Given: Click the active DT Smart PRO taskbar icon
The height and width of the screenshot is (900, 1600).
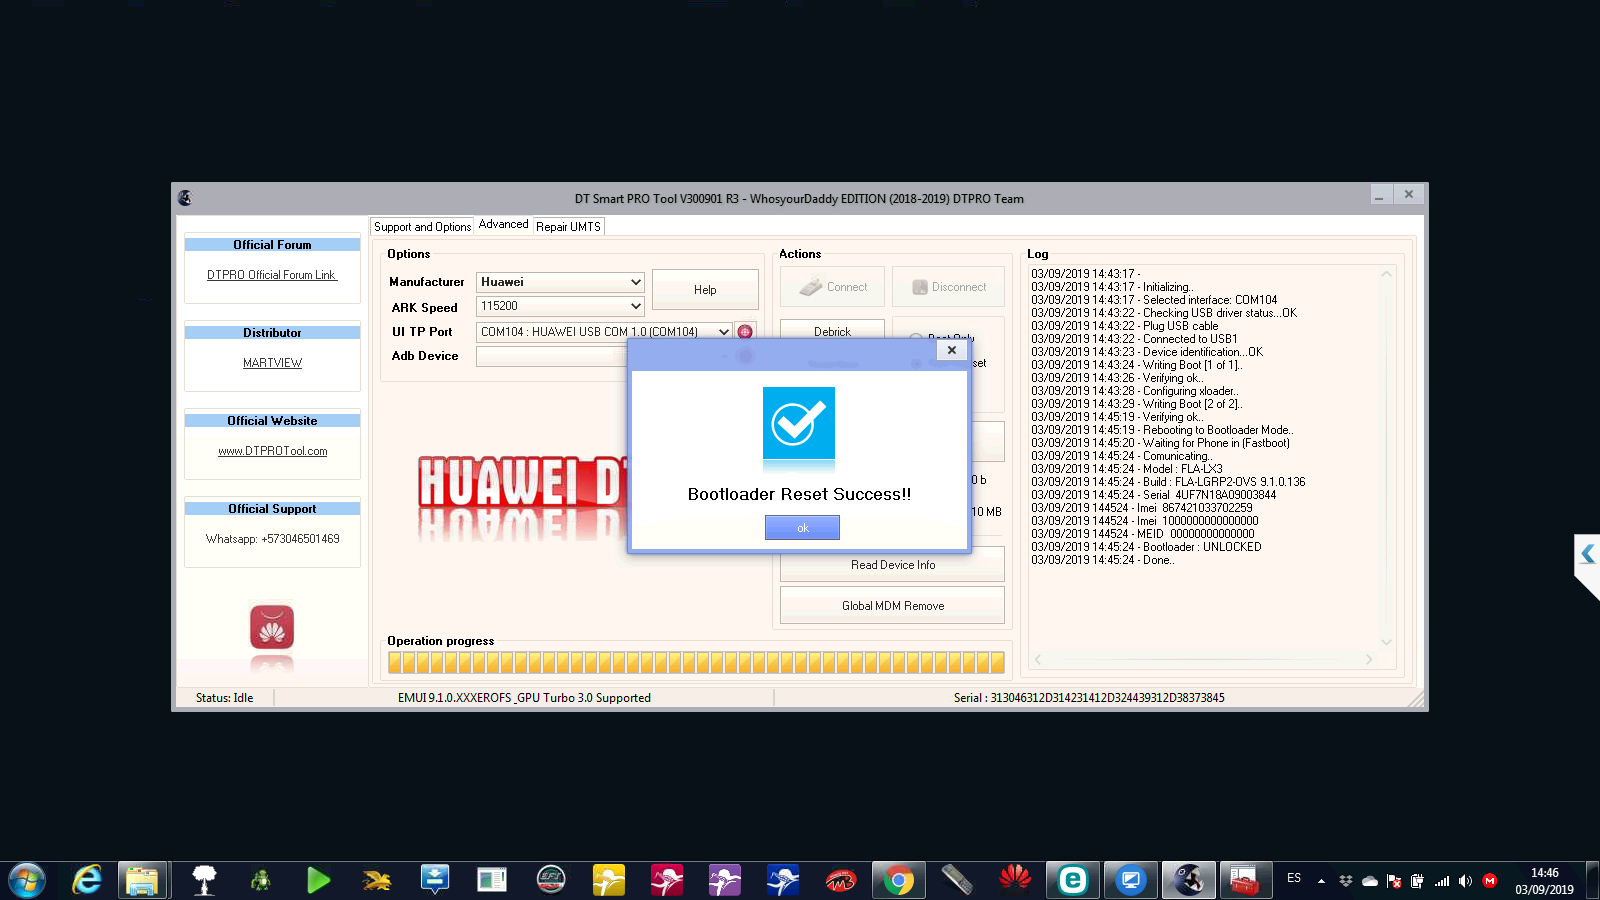Looking at the screenshot, I should point(1188,880).
